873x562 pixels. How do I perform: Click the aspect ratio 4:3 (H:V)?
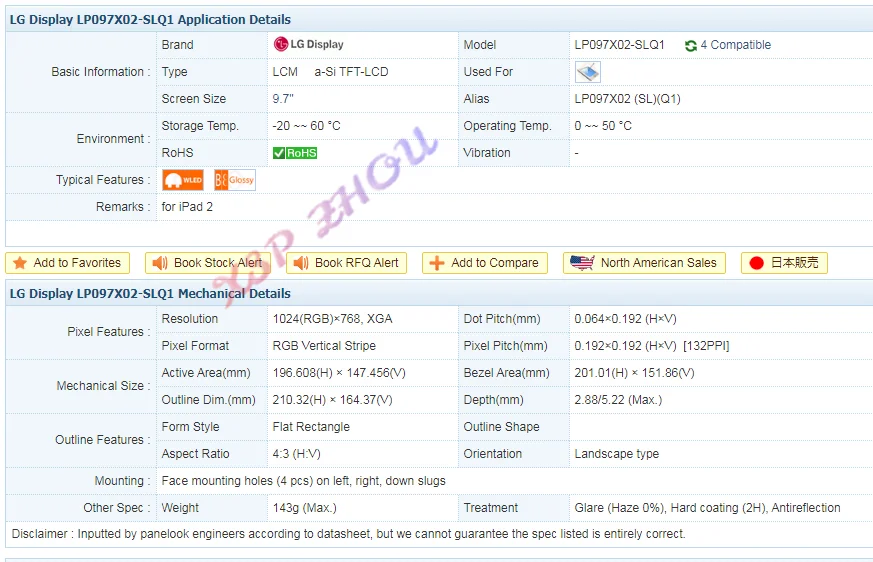point(296,453)
